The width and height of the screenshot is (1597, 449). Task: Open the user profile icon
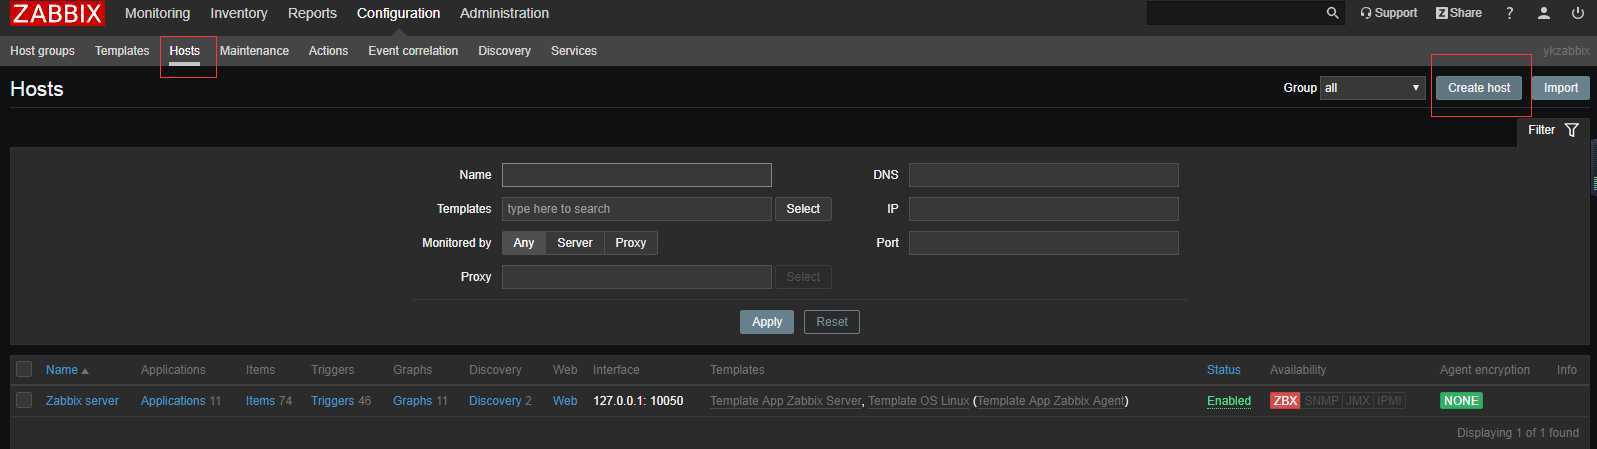click(1544, 13)
